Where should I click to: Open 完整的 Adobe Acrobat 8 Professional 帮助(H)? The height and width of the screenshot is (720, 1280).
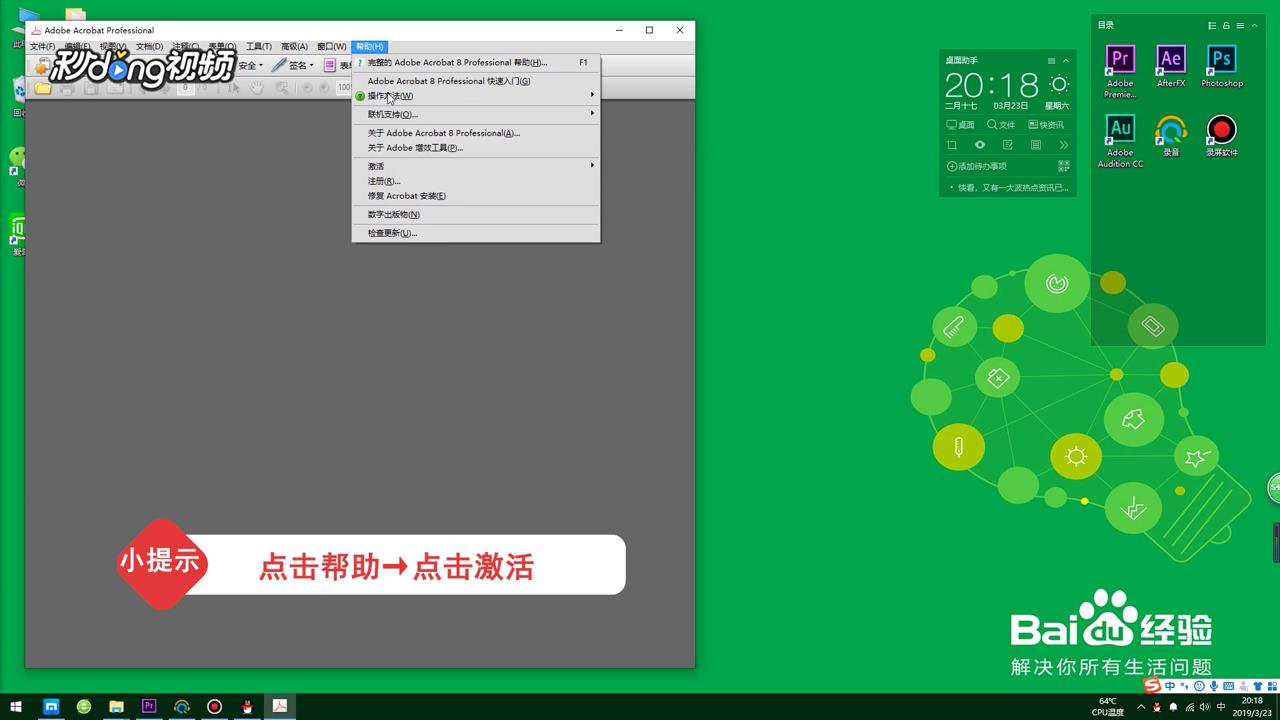476,62
